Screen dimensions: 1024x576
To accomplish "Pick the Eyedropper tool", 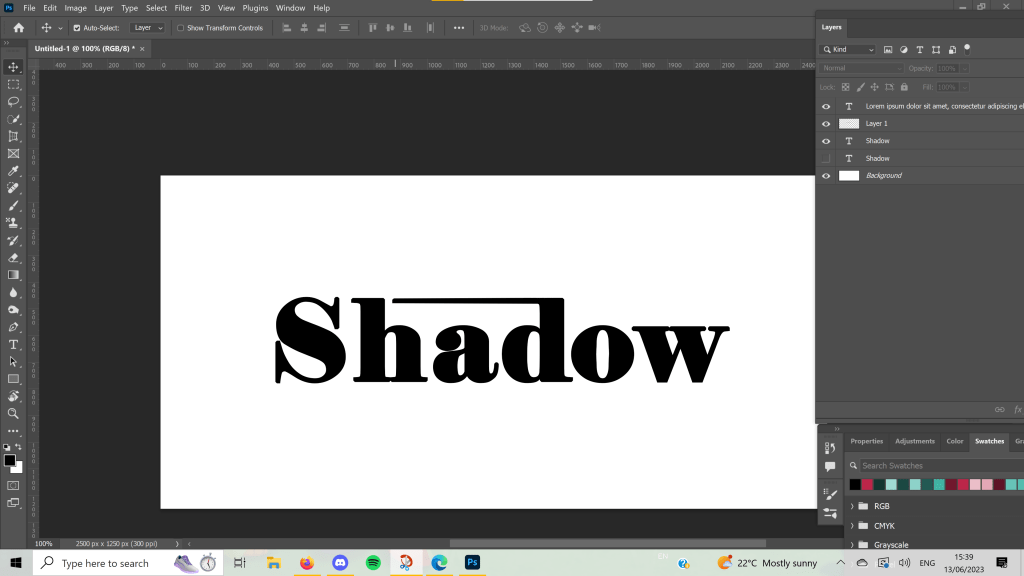I will coord(14,171).
